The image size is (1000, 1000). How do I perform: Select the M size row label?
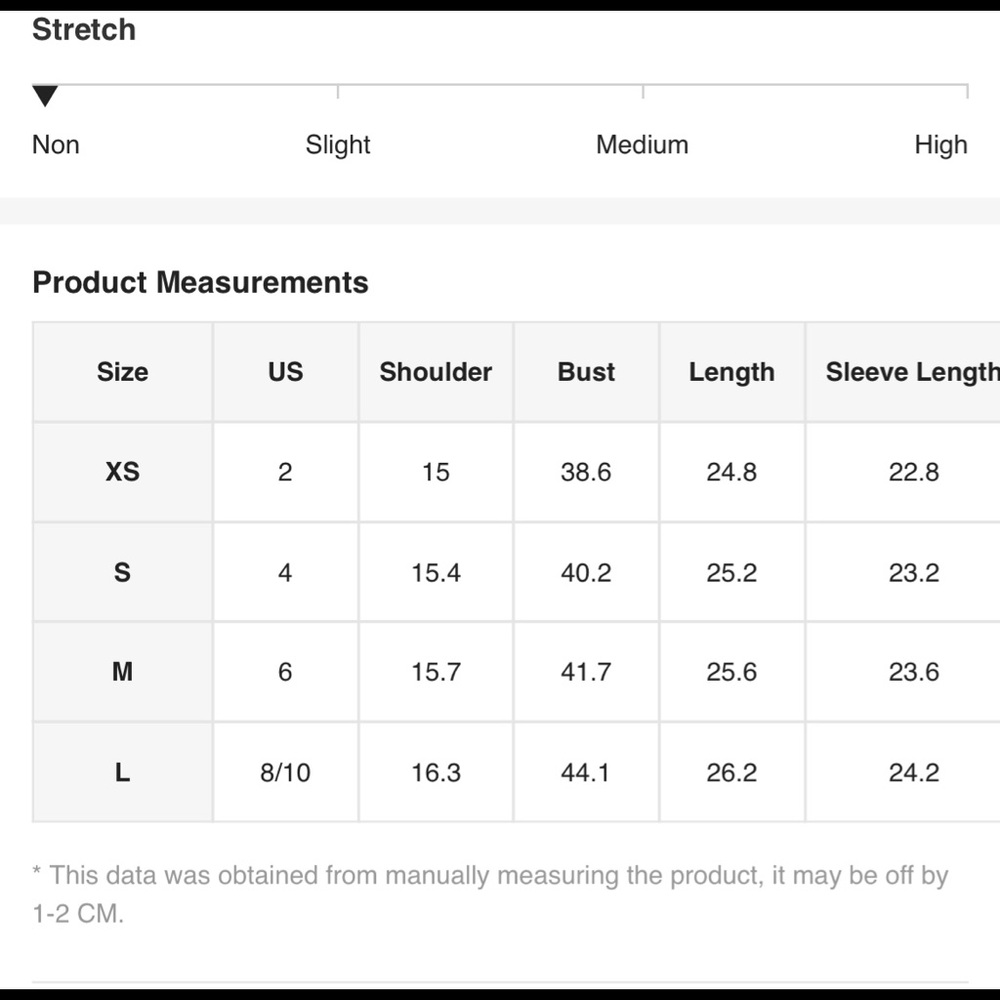click(x=122, y=672)
